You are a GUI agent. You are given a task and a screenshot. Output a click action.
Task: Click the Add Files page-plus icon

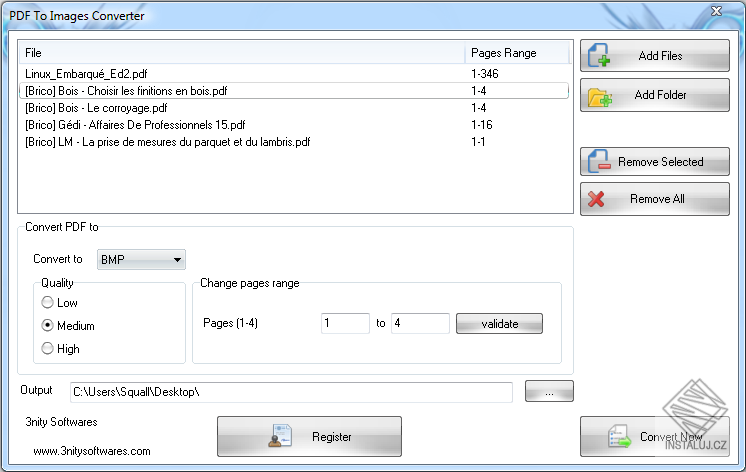click(599, 56)
